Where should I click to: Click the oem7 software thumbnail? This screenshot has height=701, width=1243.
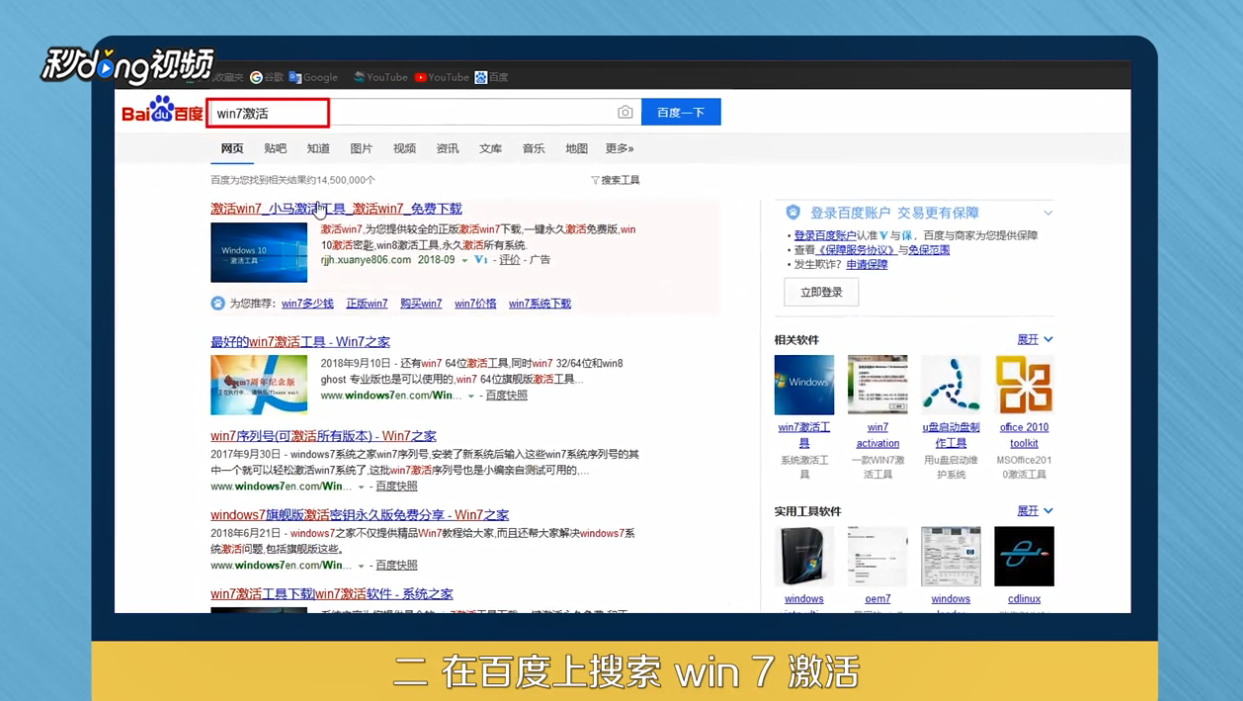pyautogui.click(x=877, y=556)
